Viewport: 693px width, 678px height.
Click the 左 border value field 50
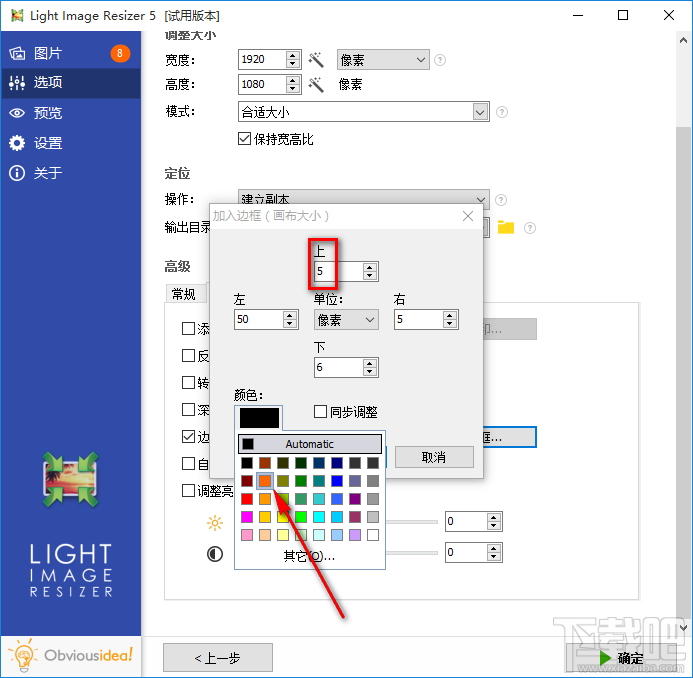[259, 319]
